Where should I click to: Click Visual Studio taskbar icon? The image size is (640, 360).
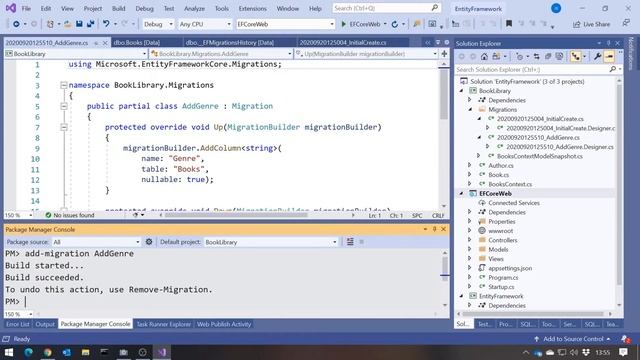162,352
